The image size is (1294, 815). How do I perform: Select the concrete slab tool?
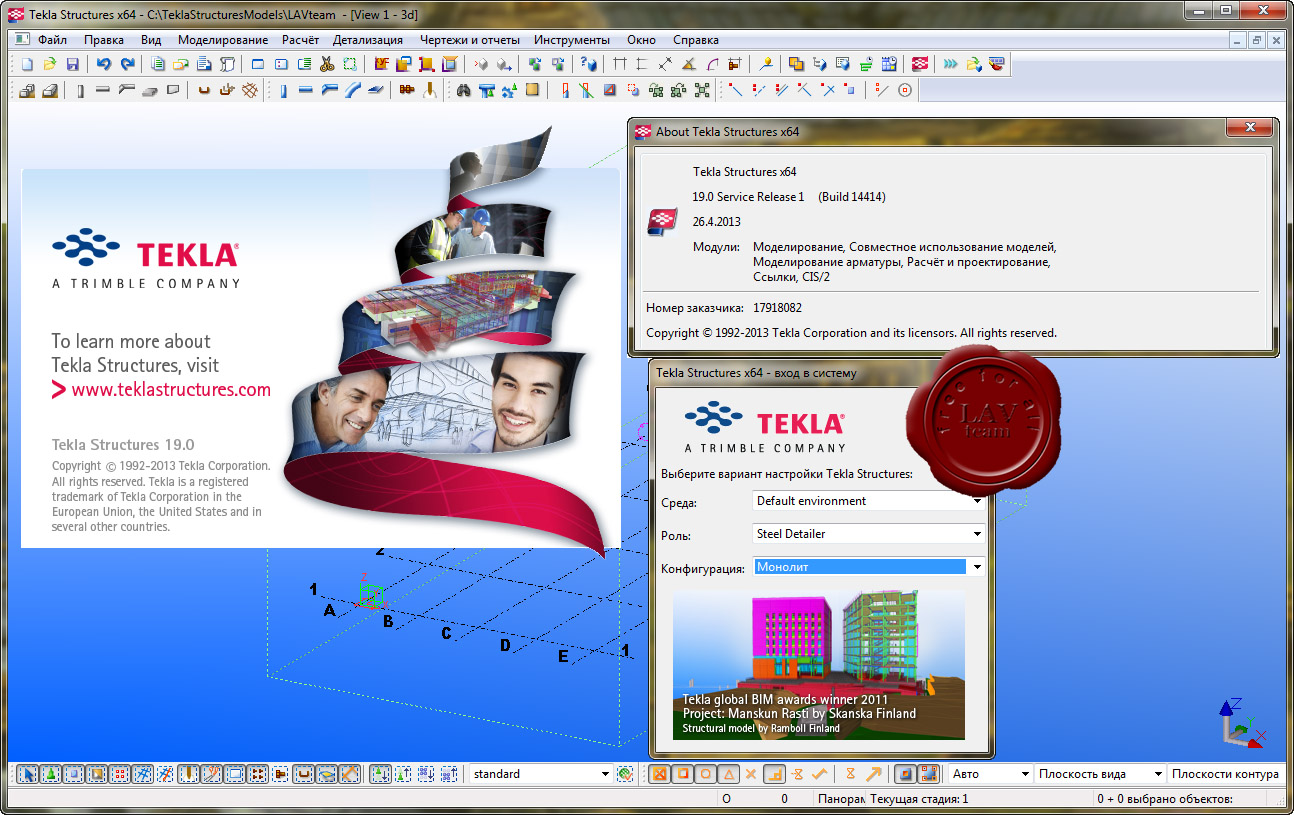[x=150, y=90]
